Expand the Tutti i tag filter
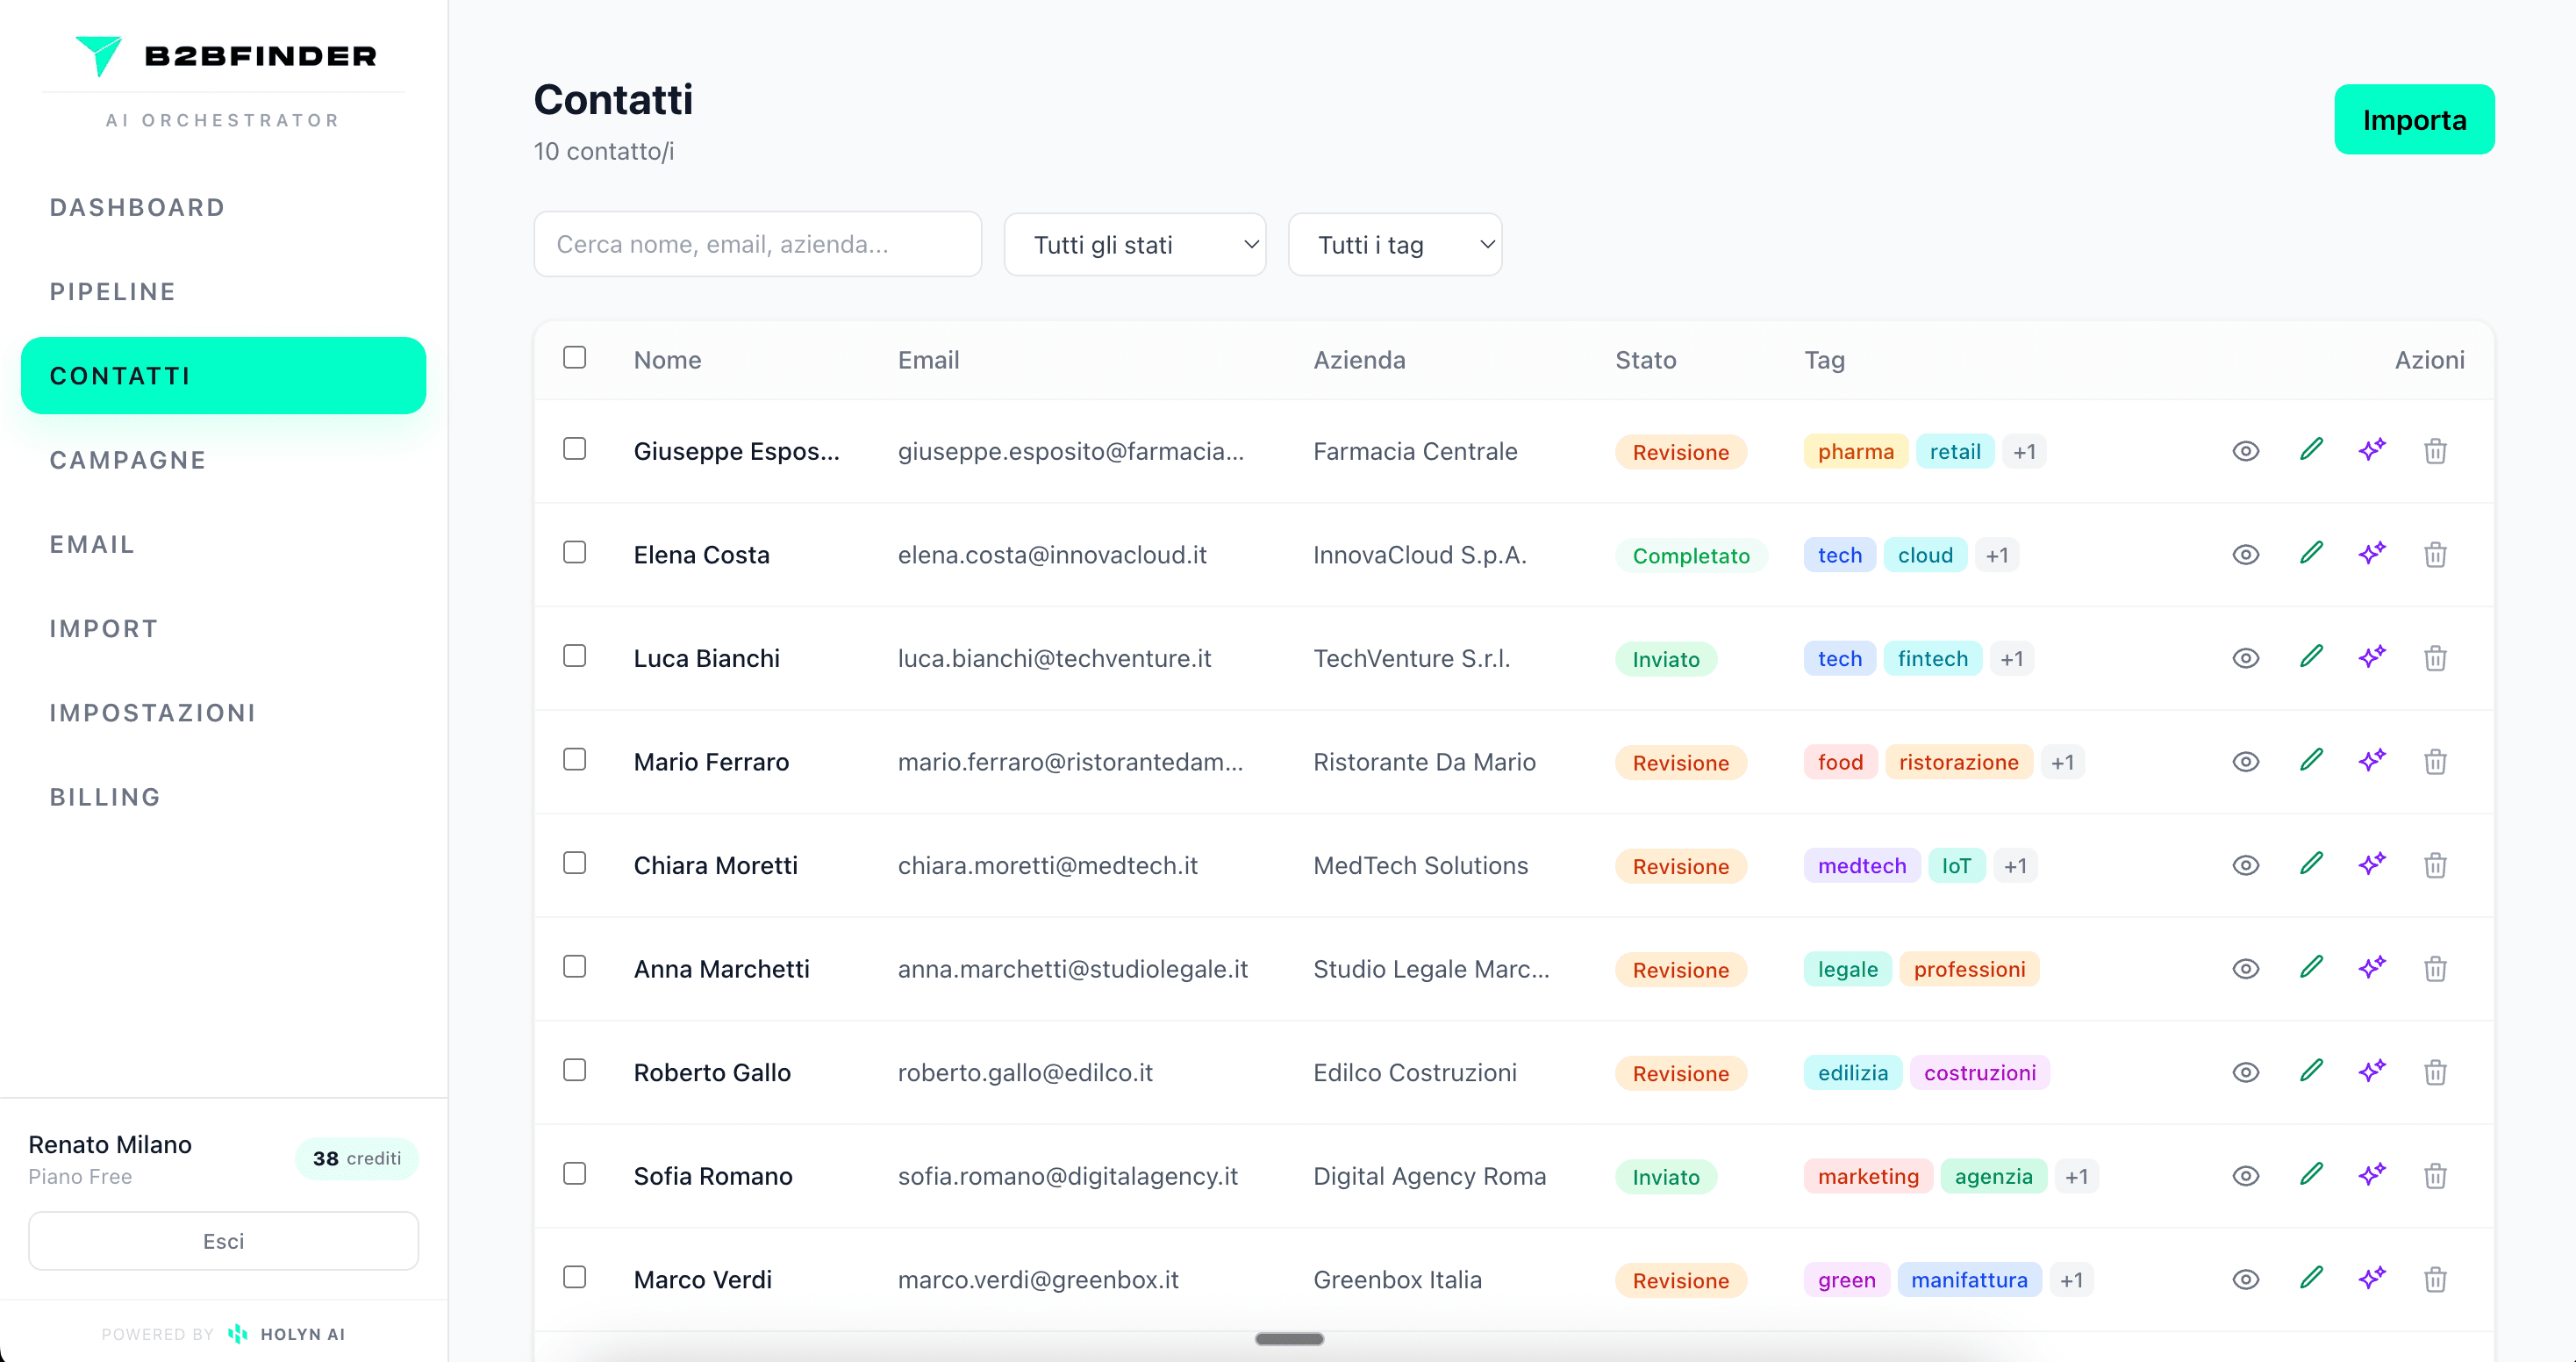The width and height of the screenshot is (2576, 1362). 1394,244
